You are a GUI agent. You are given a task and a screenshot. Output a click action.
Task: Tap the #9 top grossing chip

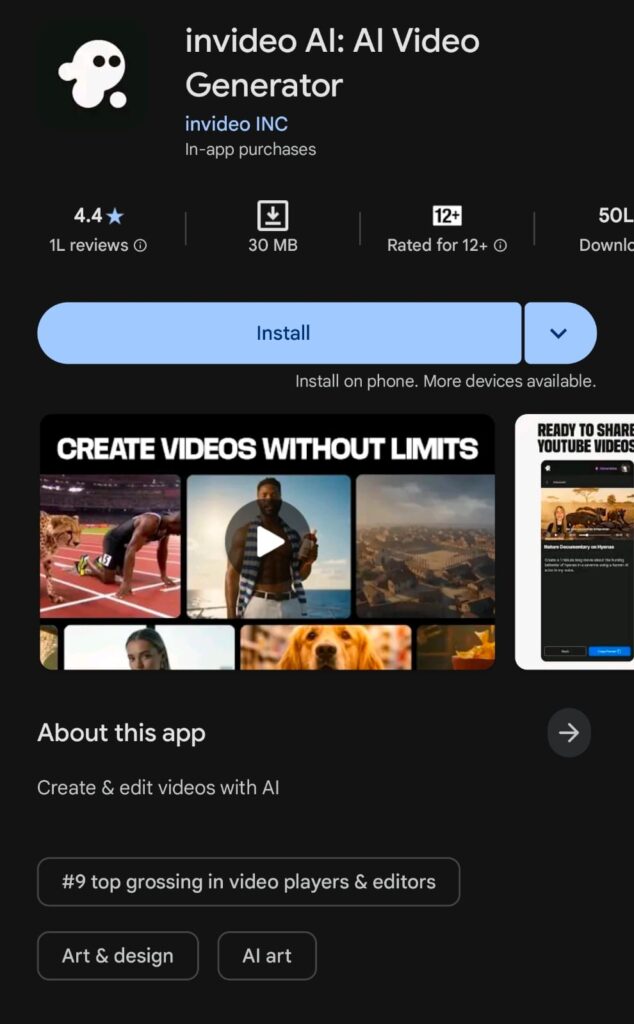coord(249,882)
